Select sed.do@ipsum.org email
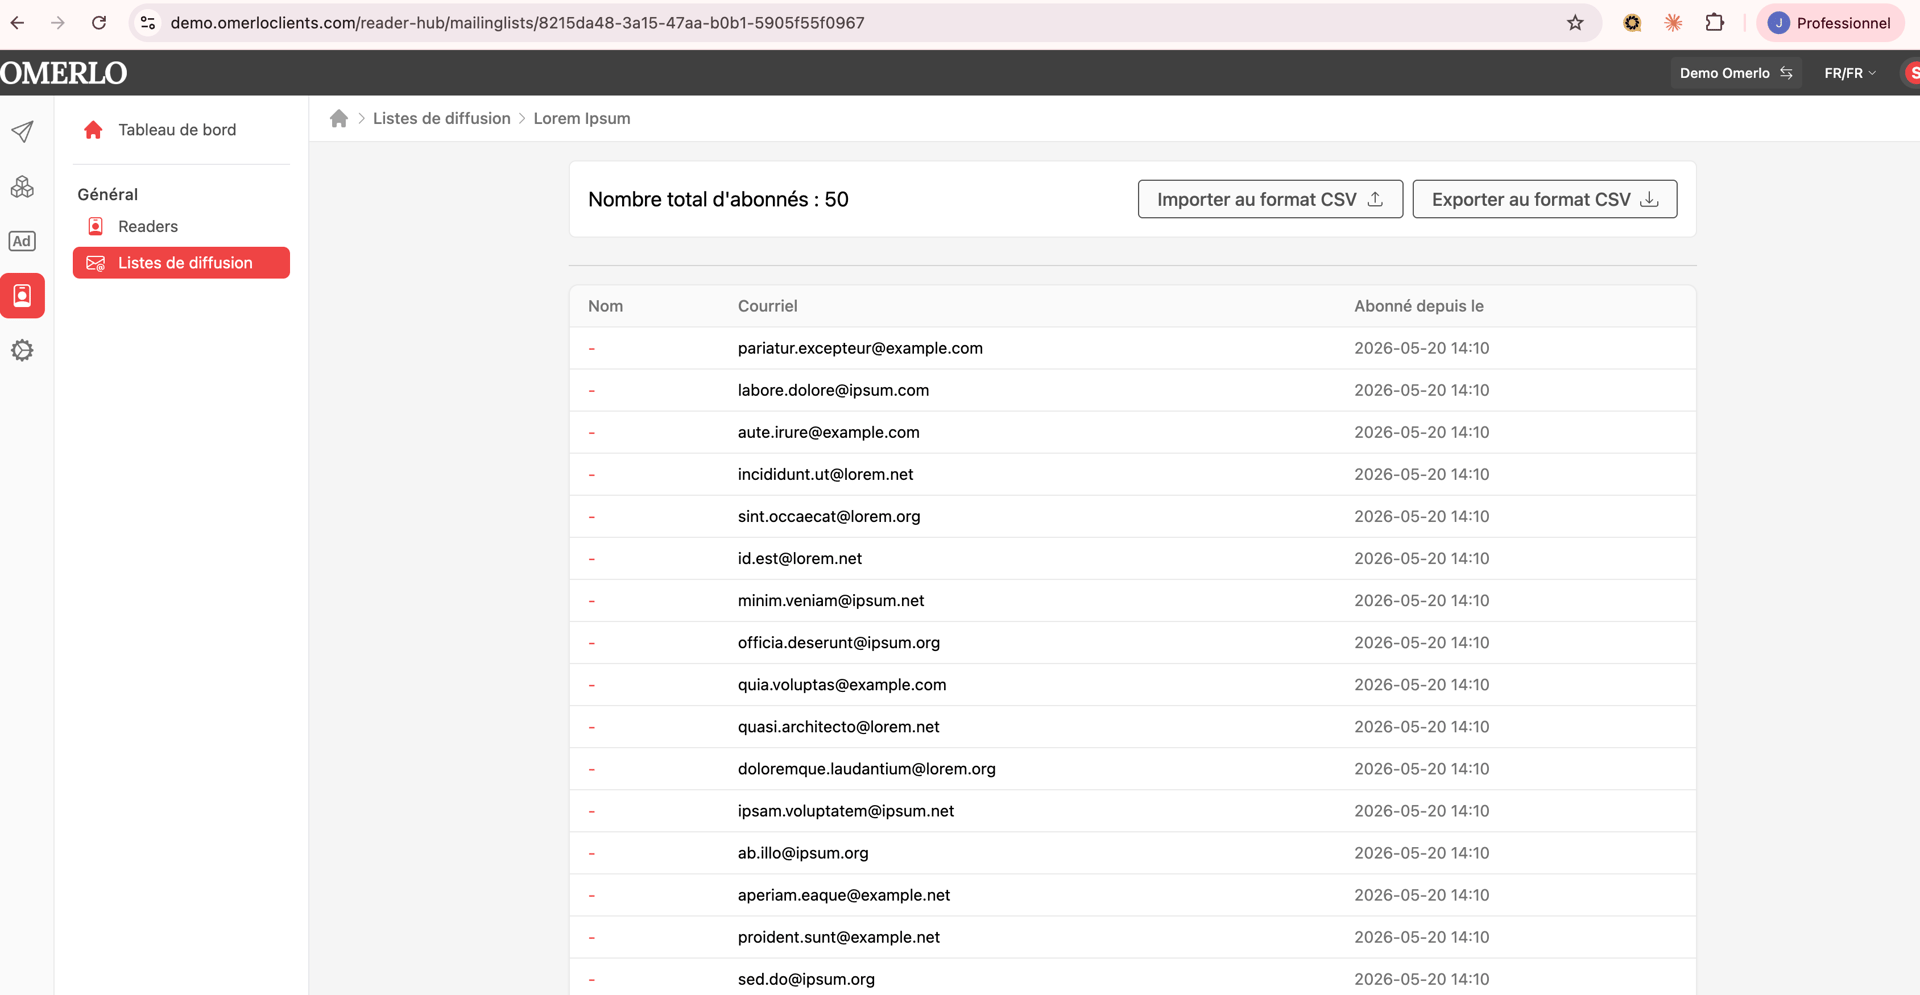 [x=806, y=978]
